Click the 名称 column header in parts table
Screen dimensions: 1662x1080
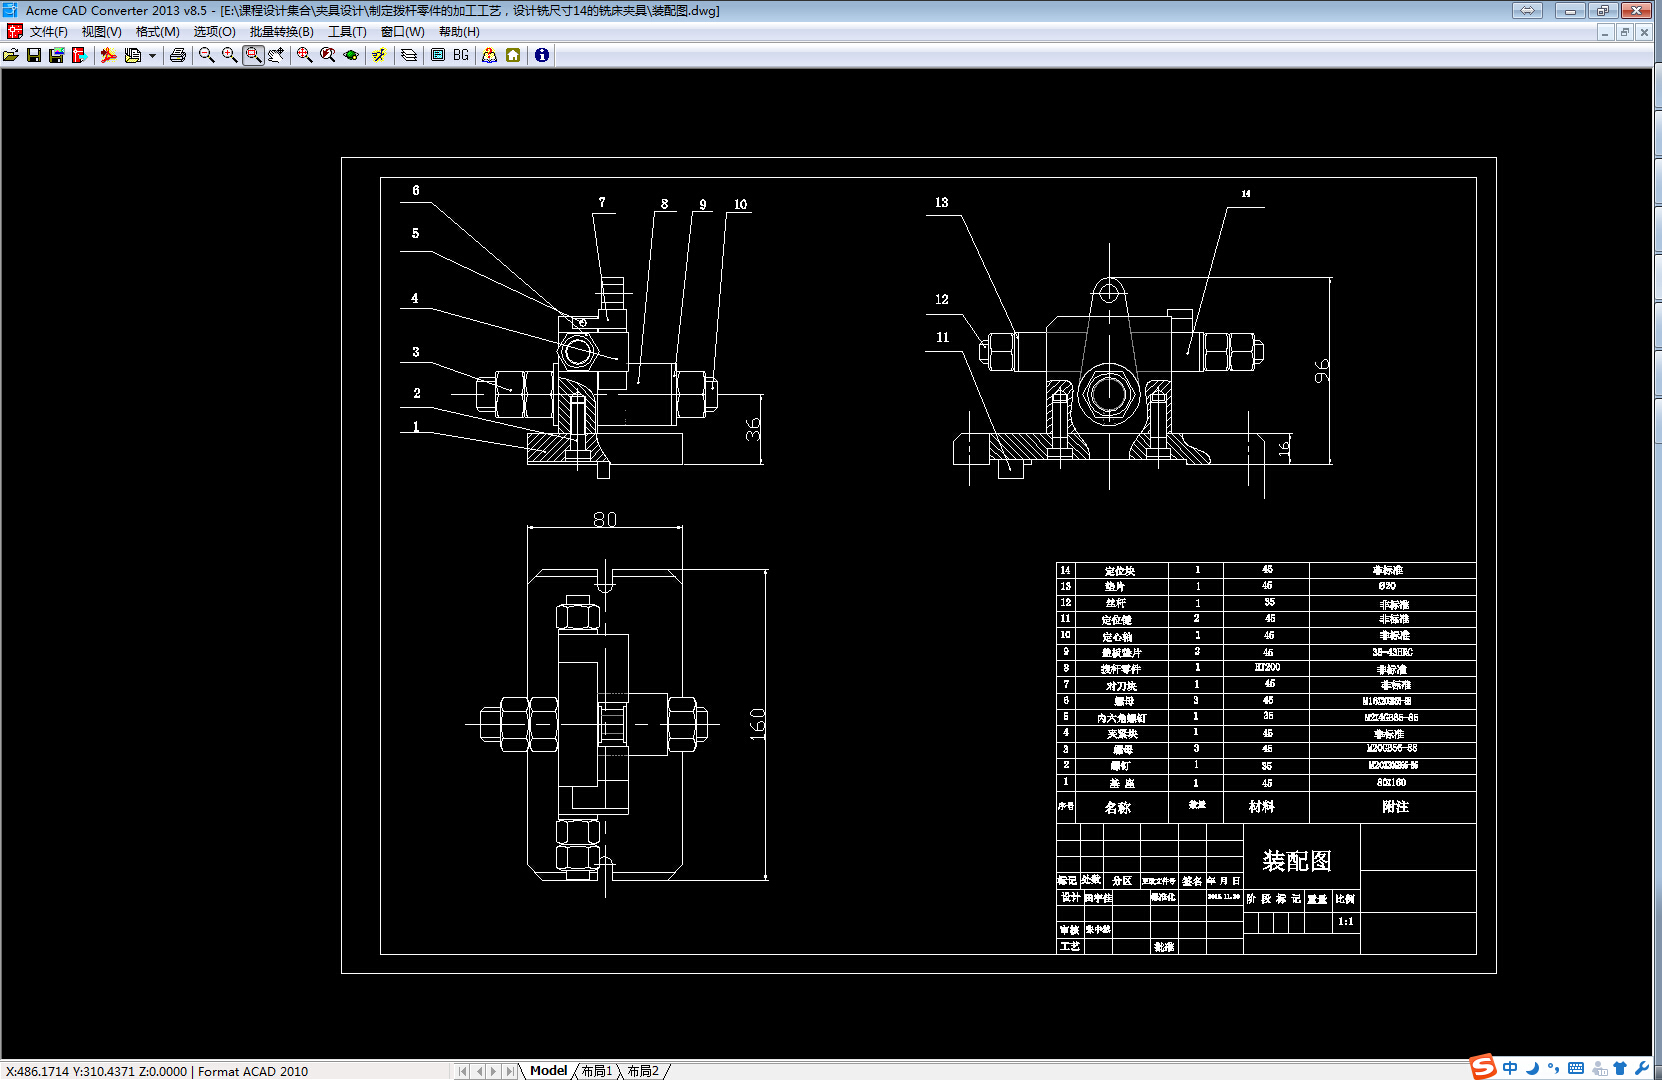click(x=1118, y=807)
